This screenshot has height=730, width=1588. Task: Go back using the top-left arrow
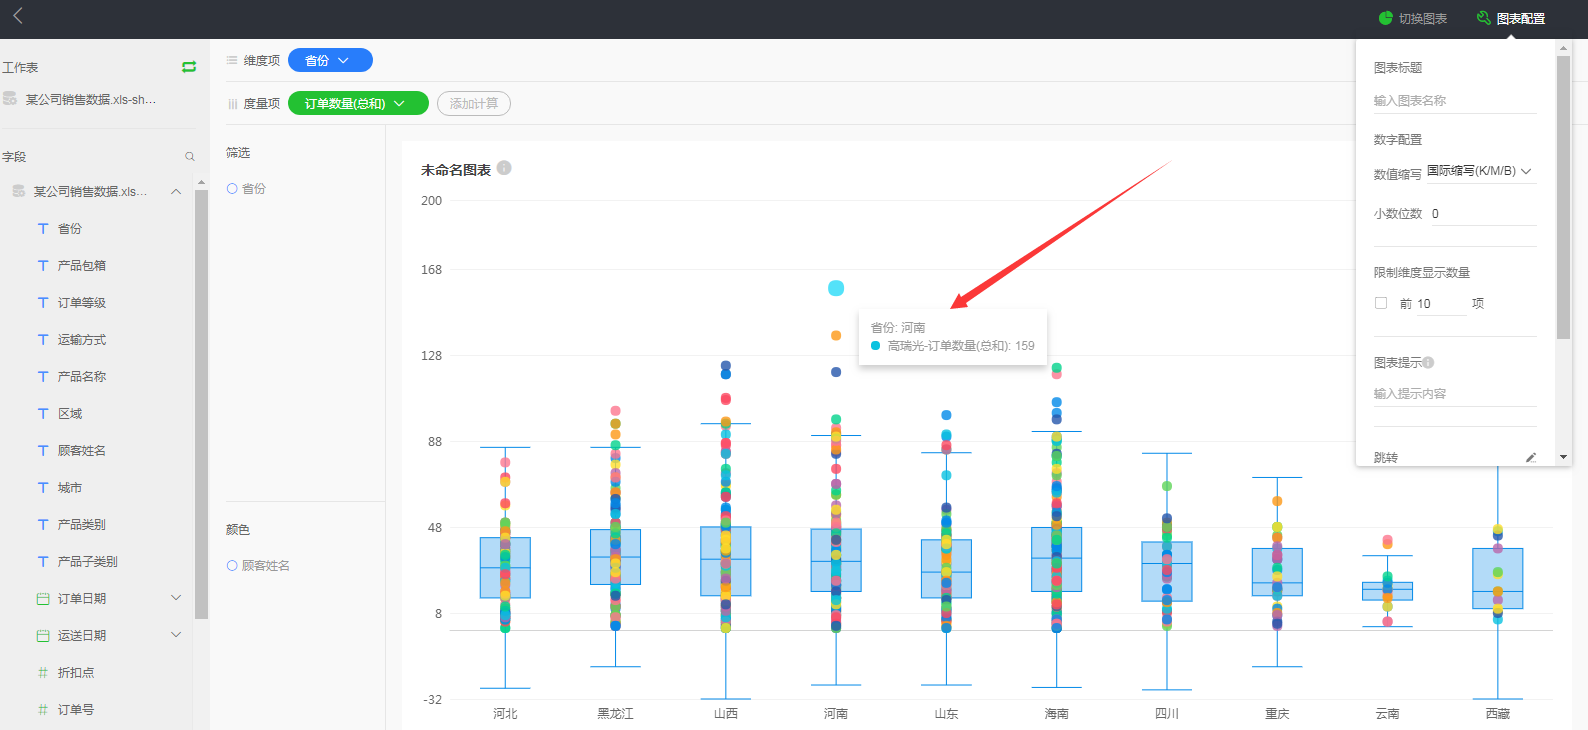point(17,15)
